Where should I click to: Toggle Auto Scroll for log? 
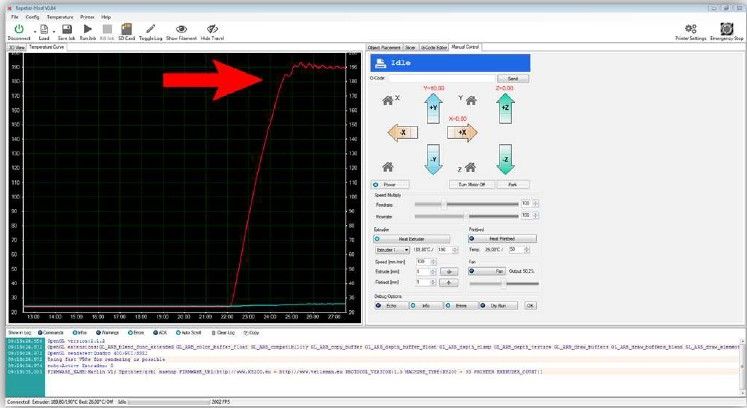(189, 333)
